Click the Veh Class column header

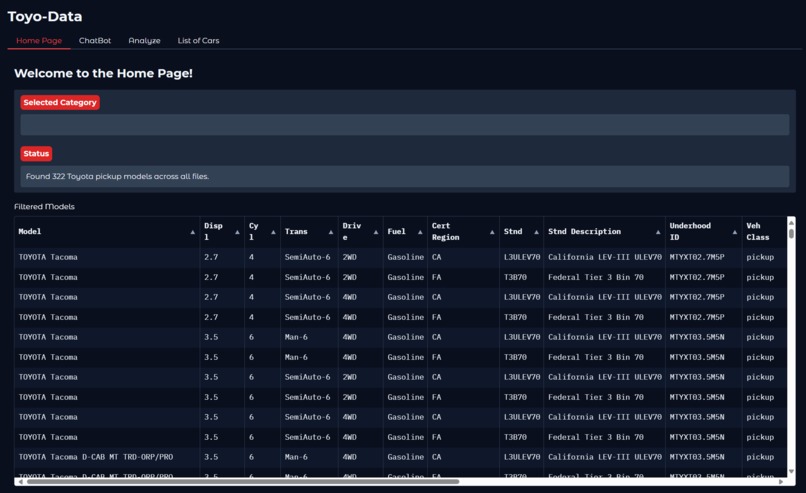pyautogui.click(x=764, y=232)
